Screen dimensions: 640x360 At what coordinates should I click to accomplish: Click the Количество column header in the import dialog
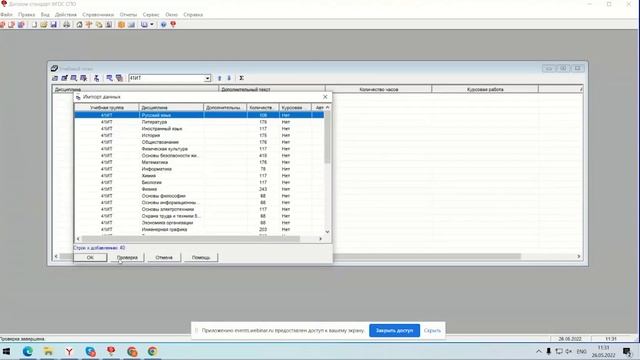(x=263, y=107)
